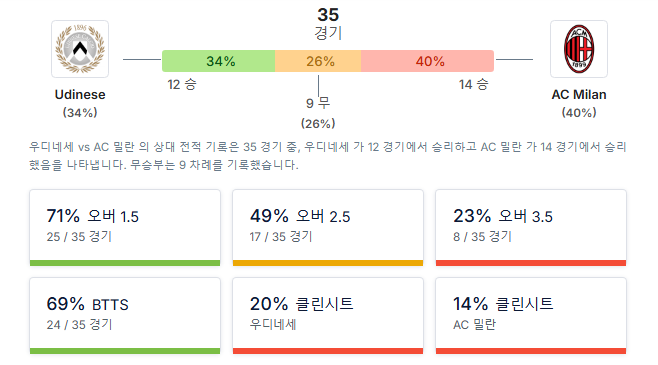The height and width of the screenshot is (365, 658).
Task: Click the AC Milan club crest logo
Action: click(579, 49)
